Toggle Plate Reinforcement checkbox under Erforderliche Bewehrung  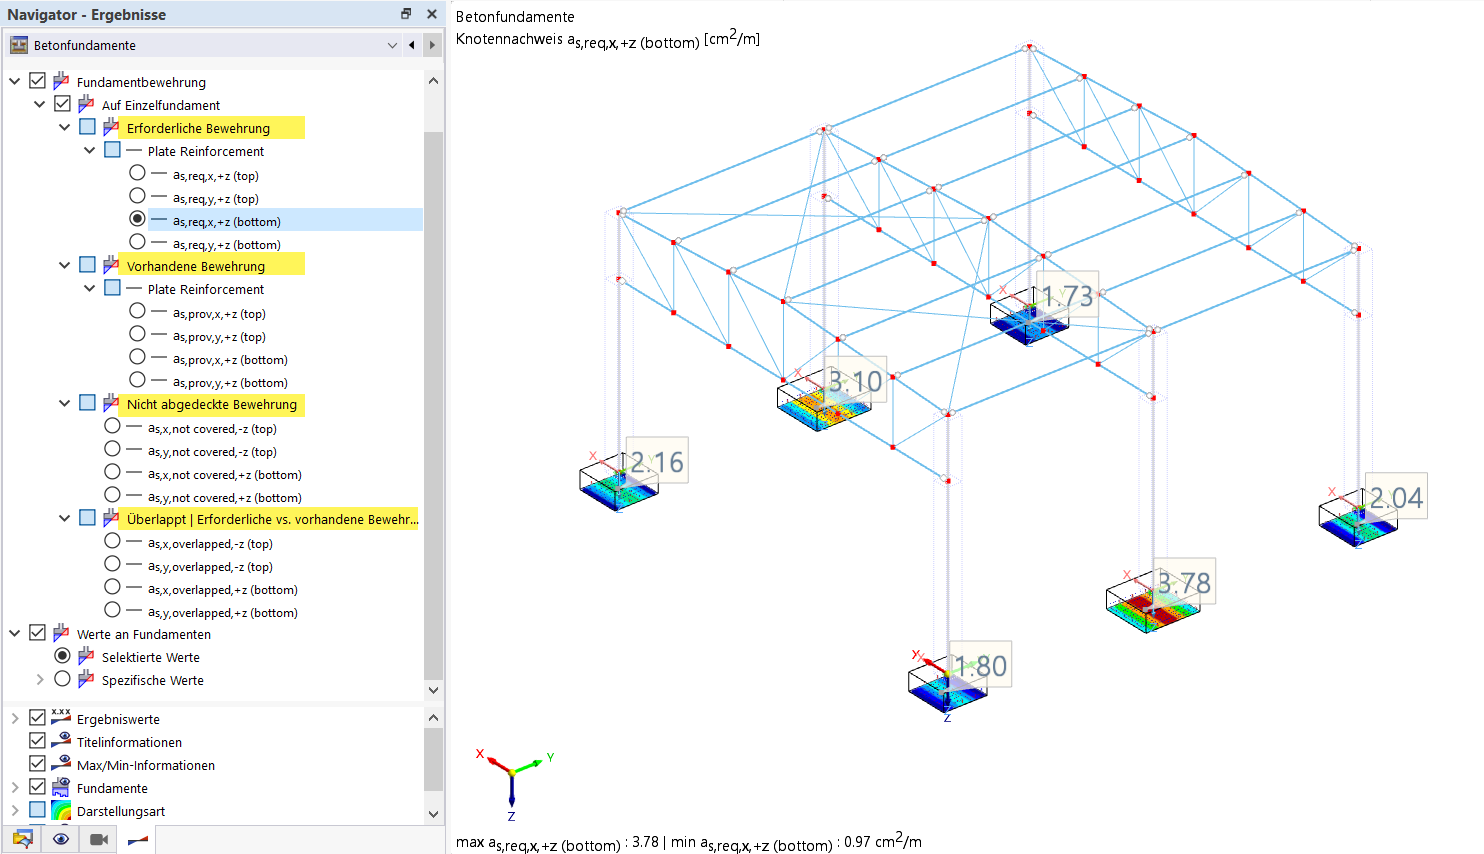tap(113, 150)
